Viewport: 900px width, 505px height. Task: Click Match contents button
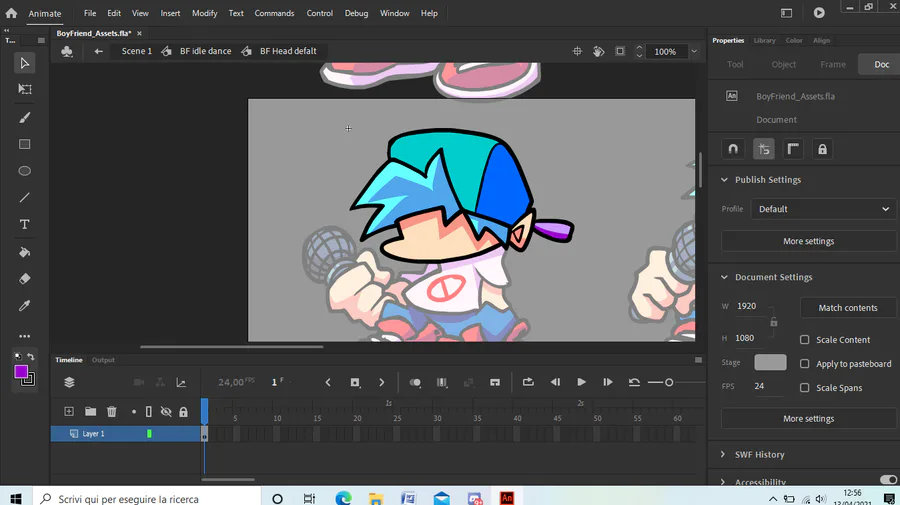point(848,308)
